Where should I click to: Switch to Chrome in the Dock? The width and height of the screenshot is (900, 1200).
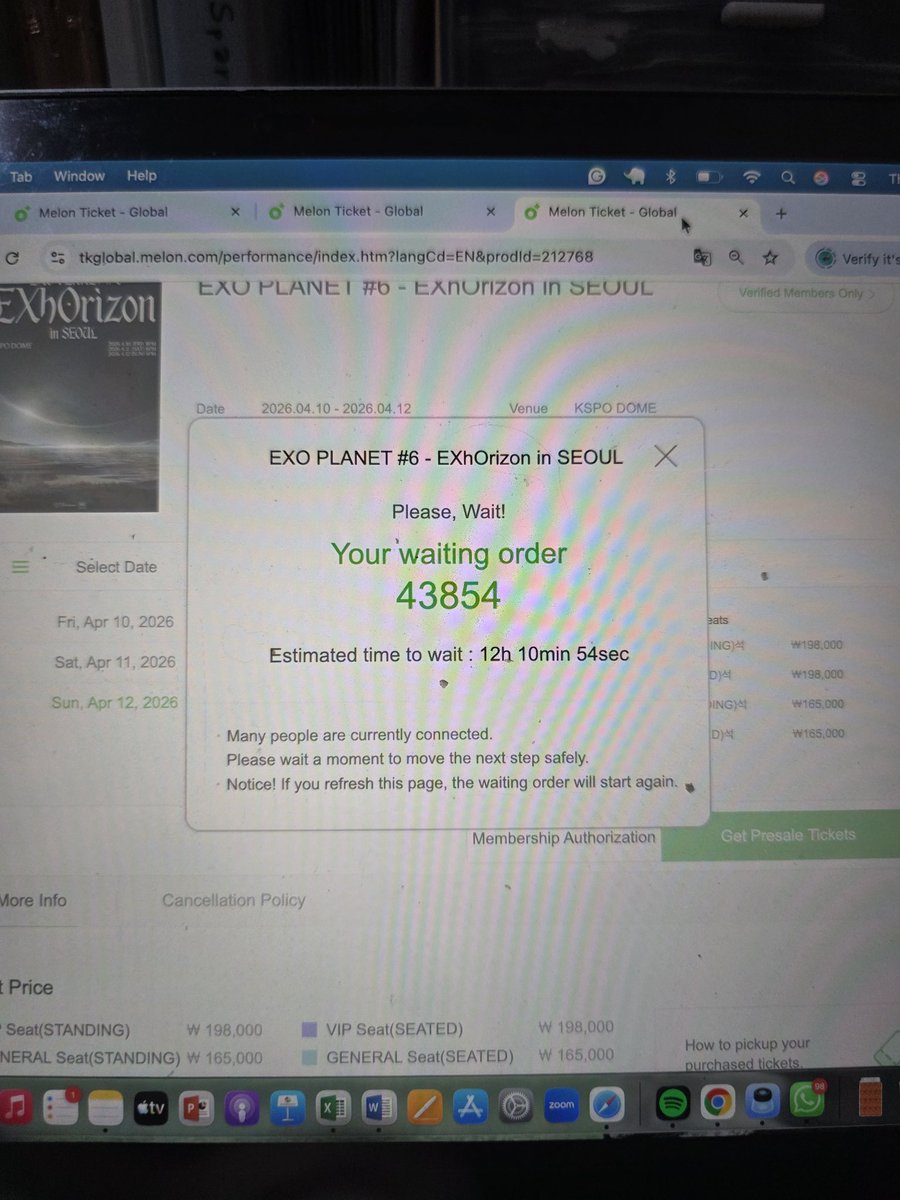pos(717,1102)
